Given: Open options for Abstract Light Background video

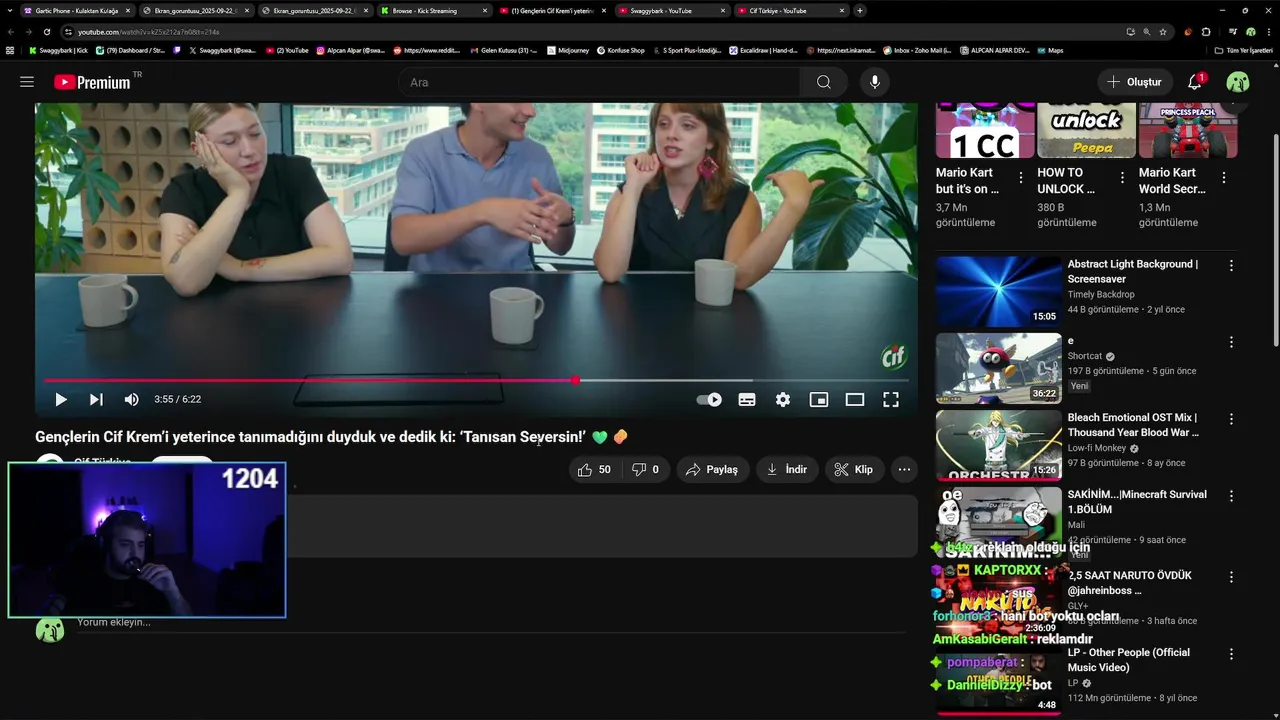Looking at the screenshot, I should click(1231, 266).
